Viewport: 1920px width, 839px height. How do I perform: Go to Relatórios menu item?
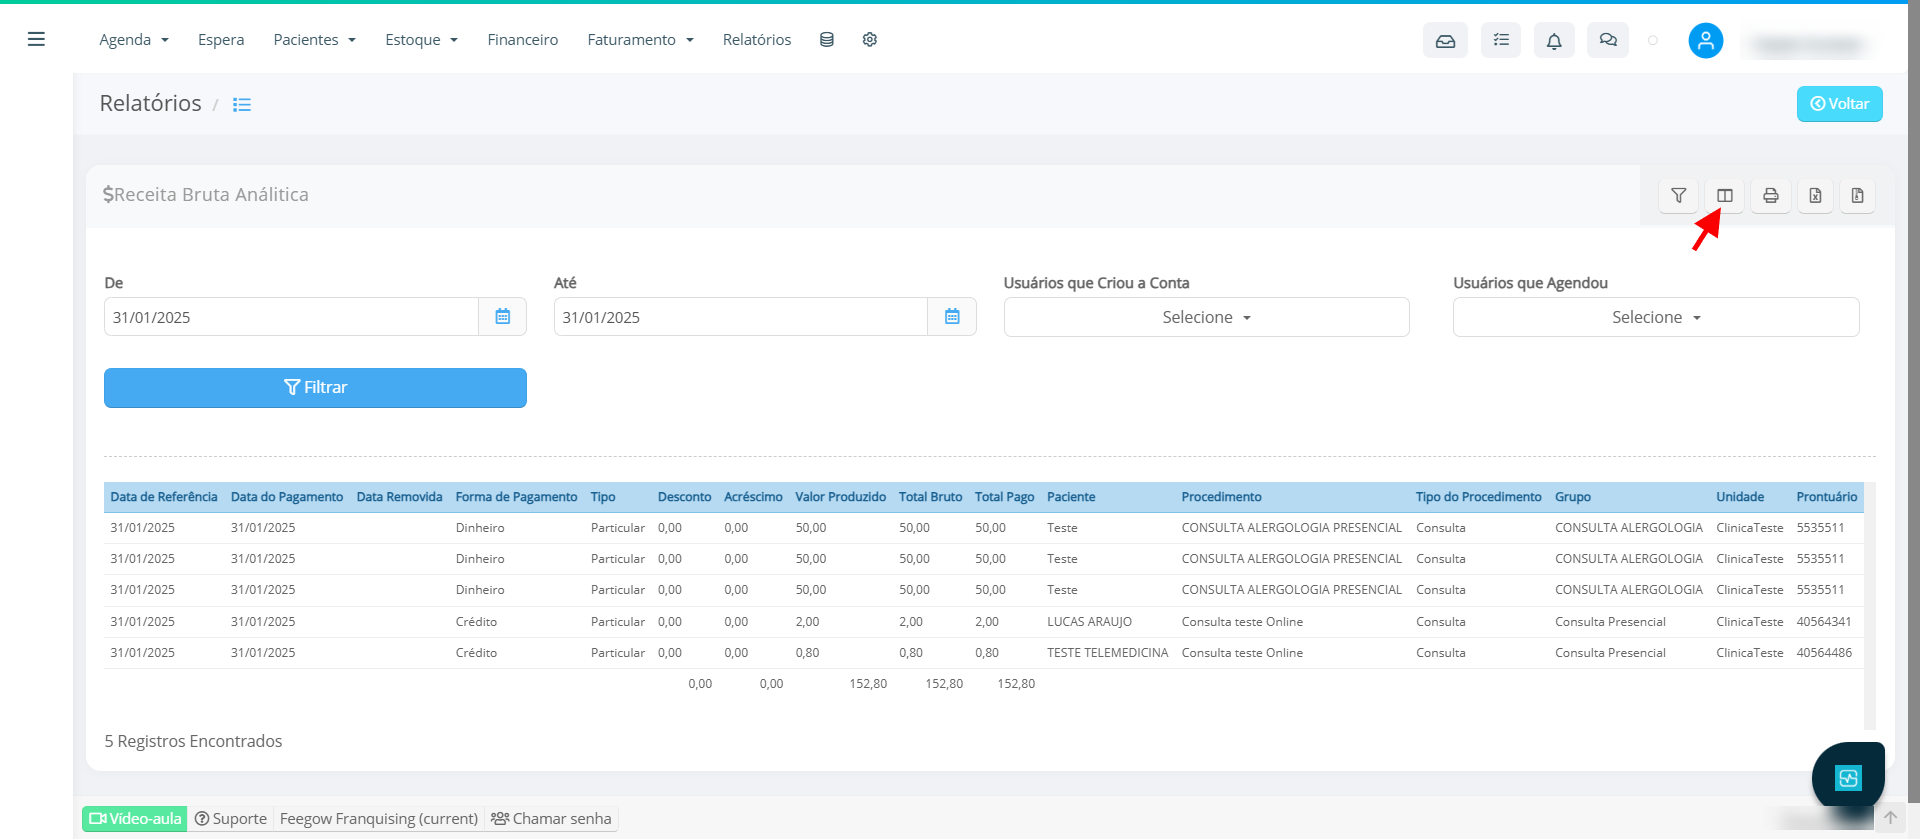[x=757, y=40]
